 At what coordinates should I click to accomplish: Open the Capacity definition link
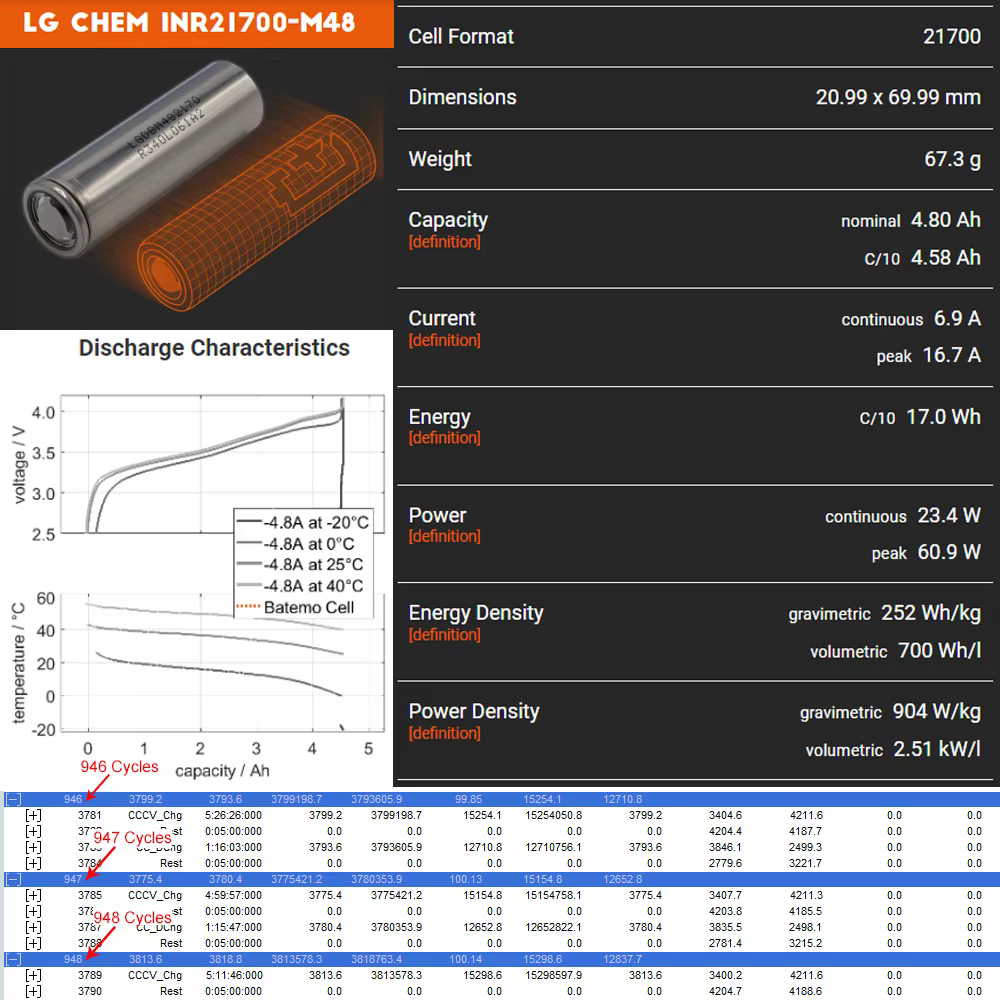(445, 242)
